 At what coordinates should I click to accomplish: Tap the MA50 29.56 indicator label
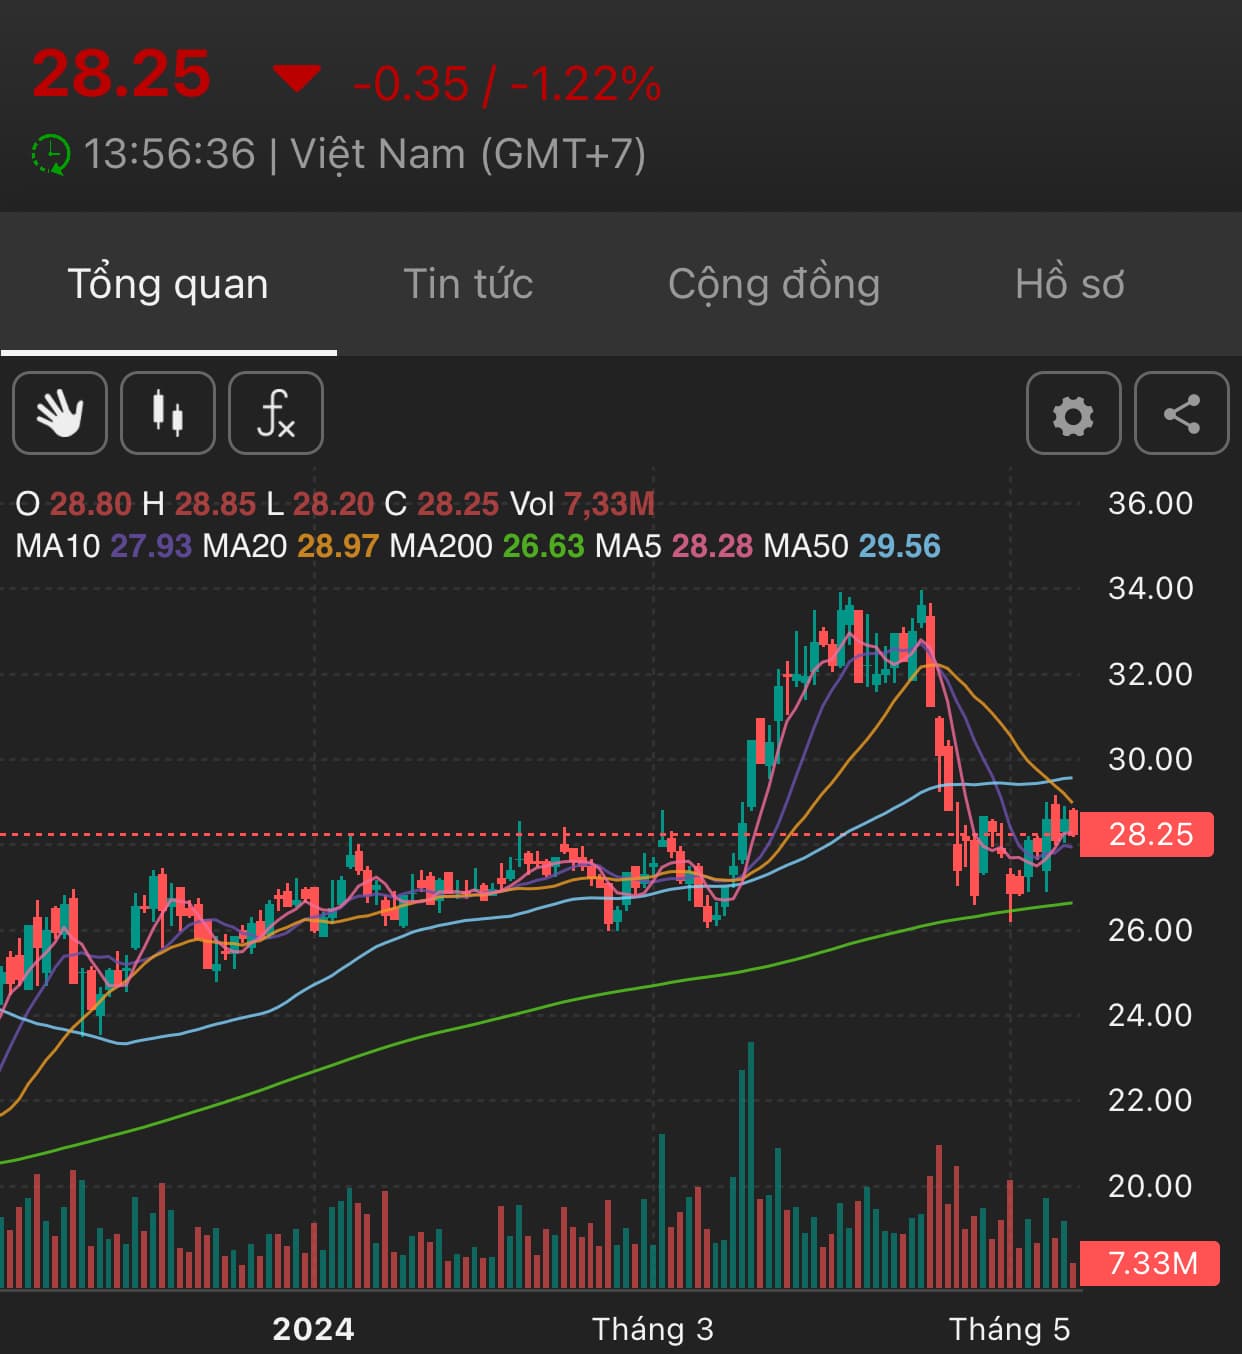coord(852,546)
